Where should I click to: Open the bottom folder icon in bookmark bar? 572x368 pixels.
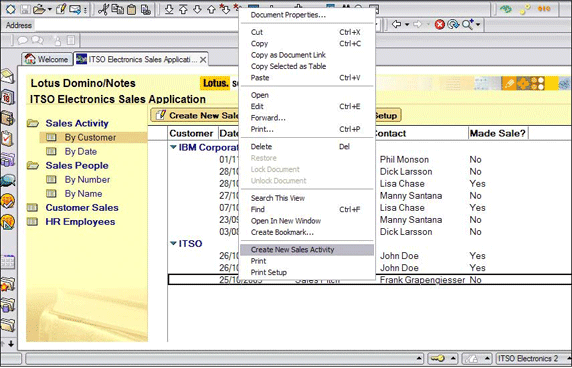coord(8,325)
